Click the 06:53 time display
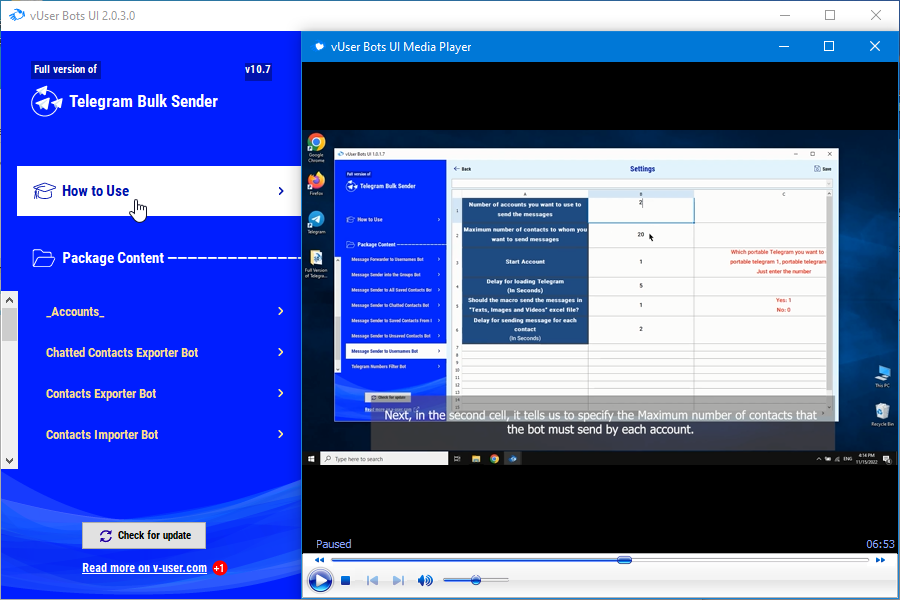900x600 pixels. click(x=880, y=544)
